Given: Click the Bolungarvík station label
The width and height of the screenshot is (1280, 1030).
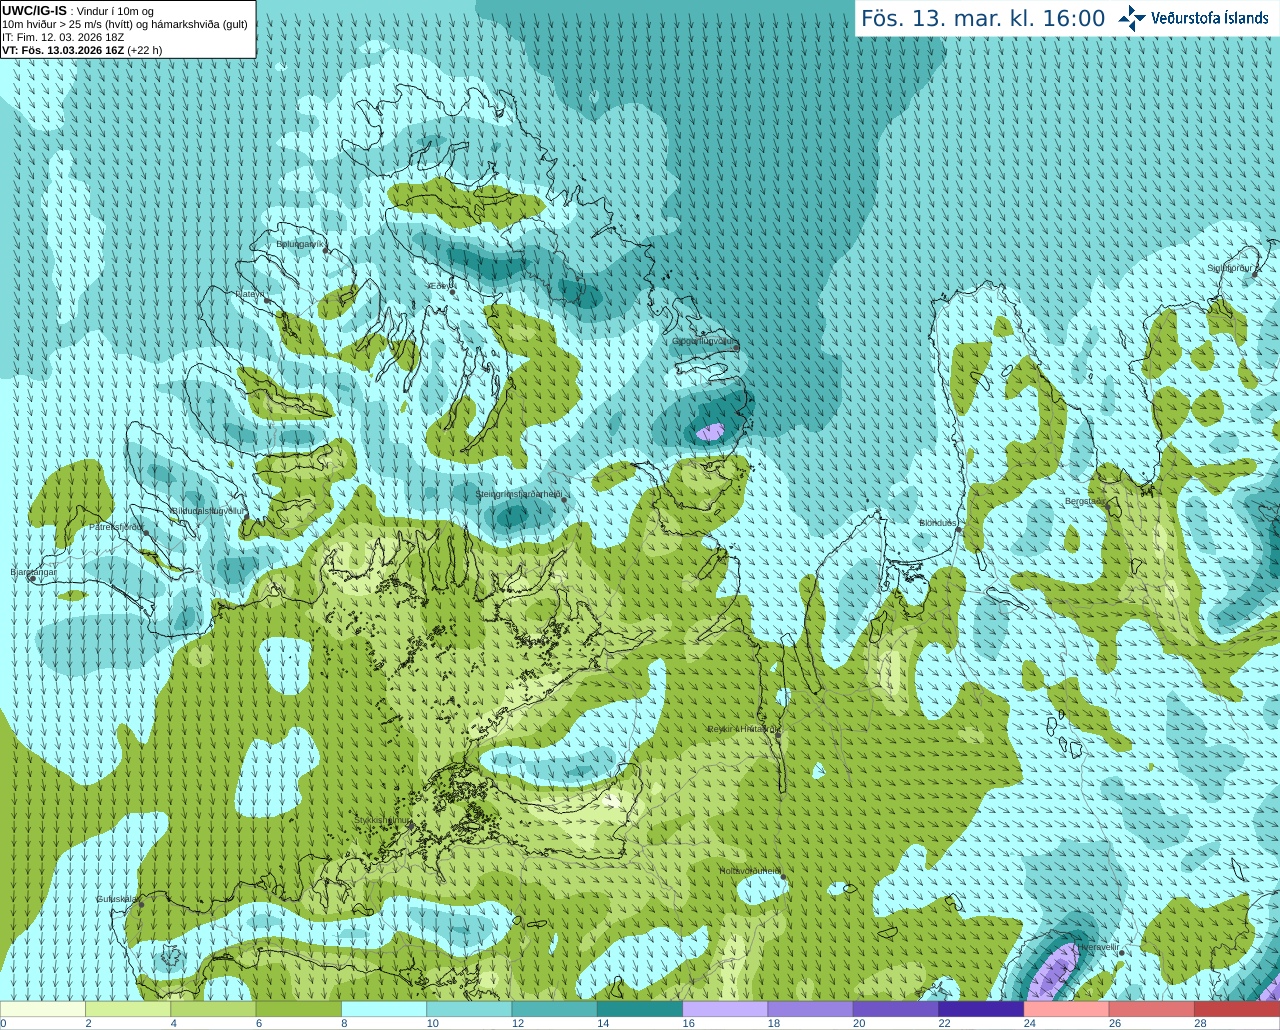Looking at the screenshot, I should tap(301, 244).
